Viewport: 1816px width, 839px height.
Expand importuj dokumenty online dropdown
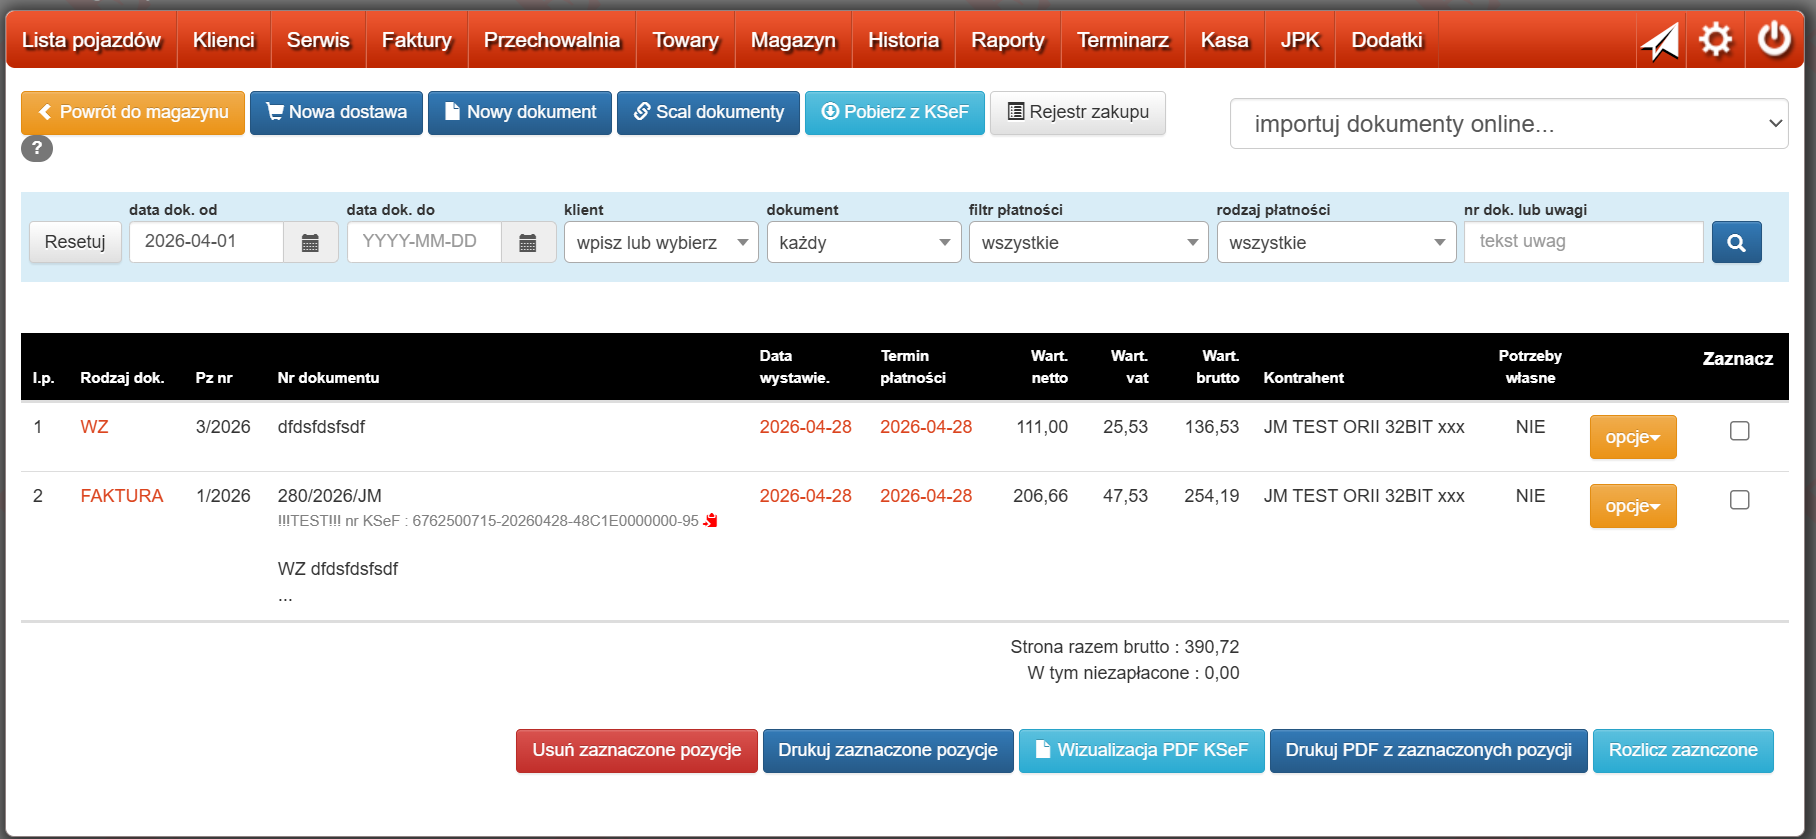(x=1508, y=124)
